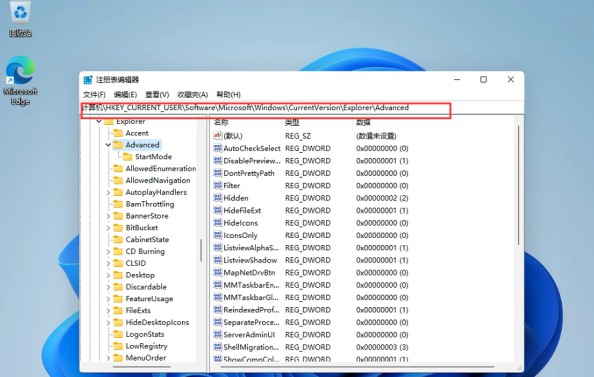Select the Discardable tree key
594x377 pixels.
146,287
